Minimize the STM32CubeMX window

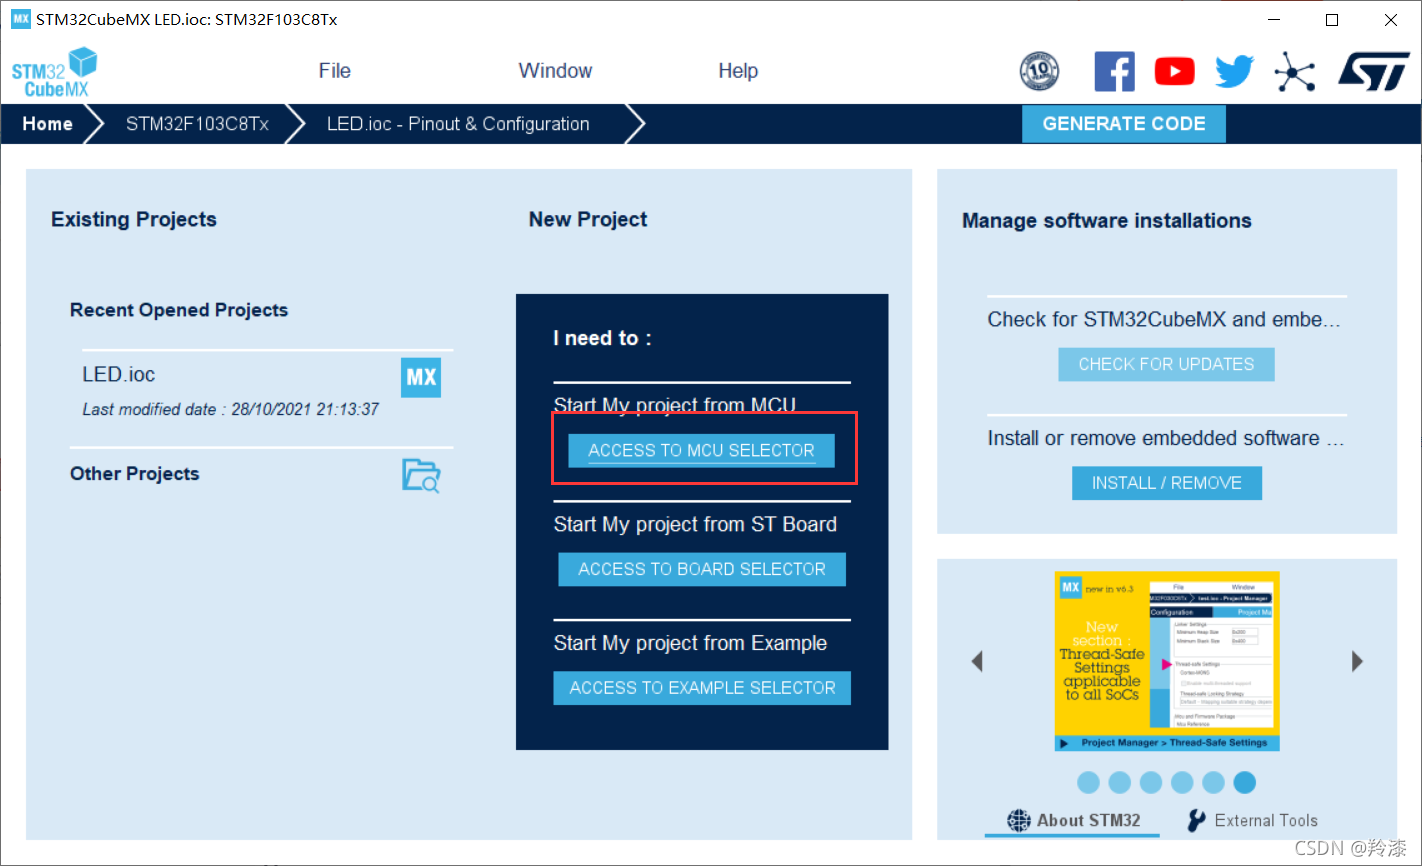pos(1274,20)
